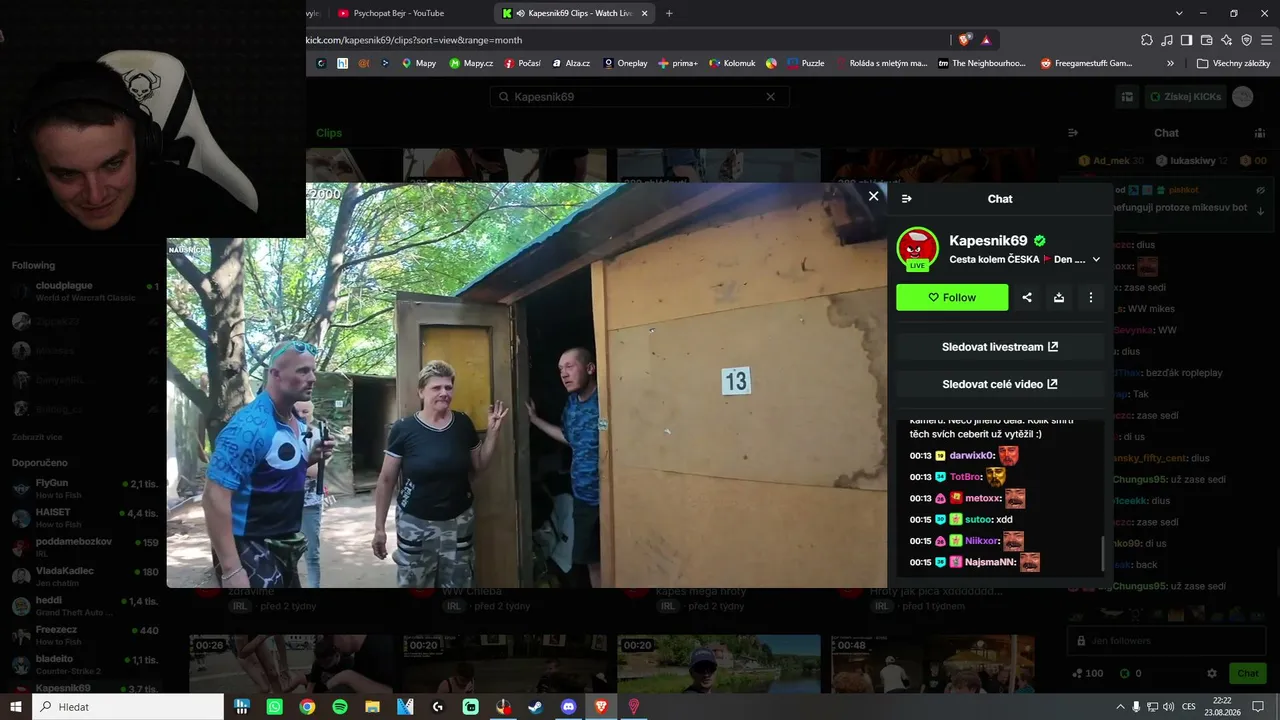1280x720 pixels.
Task: Open the 00:26 clip thumbnail
Action: 290,664
